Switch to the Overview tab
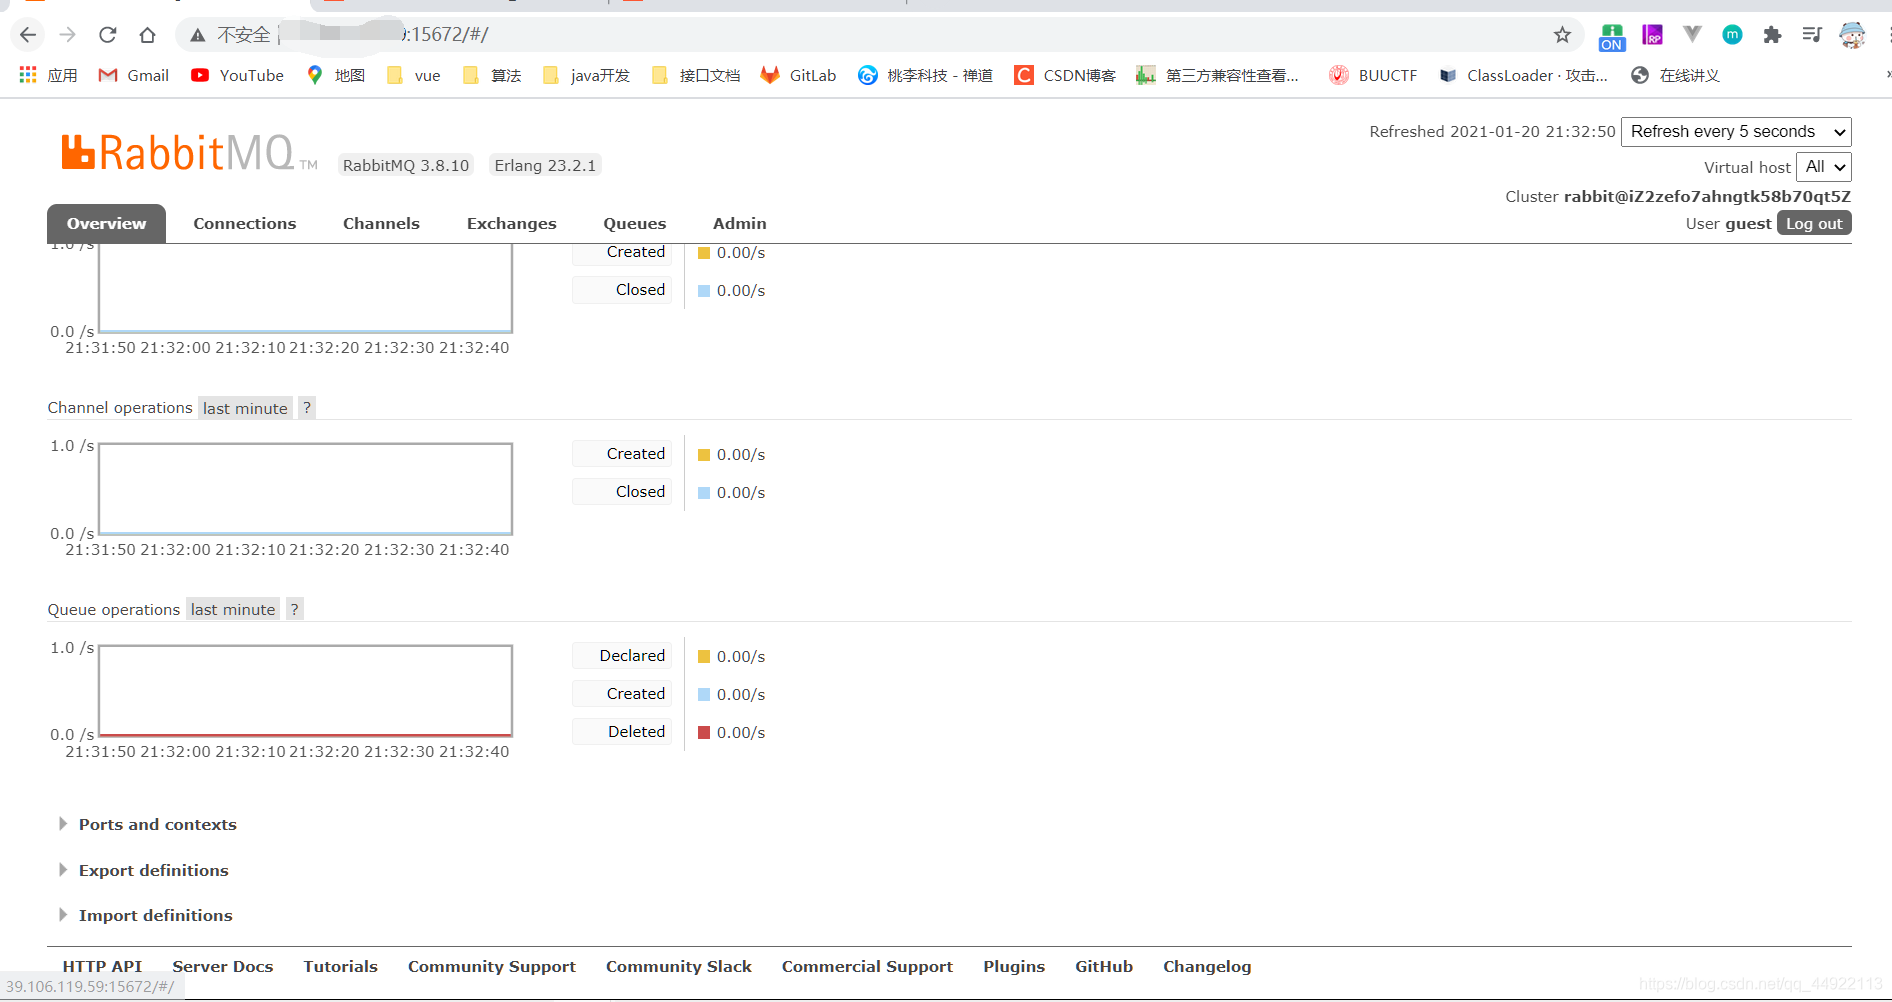1892x1002 pixels. (x=106, y=224)
